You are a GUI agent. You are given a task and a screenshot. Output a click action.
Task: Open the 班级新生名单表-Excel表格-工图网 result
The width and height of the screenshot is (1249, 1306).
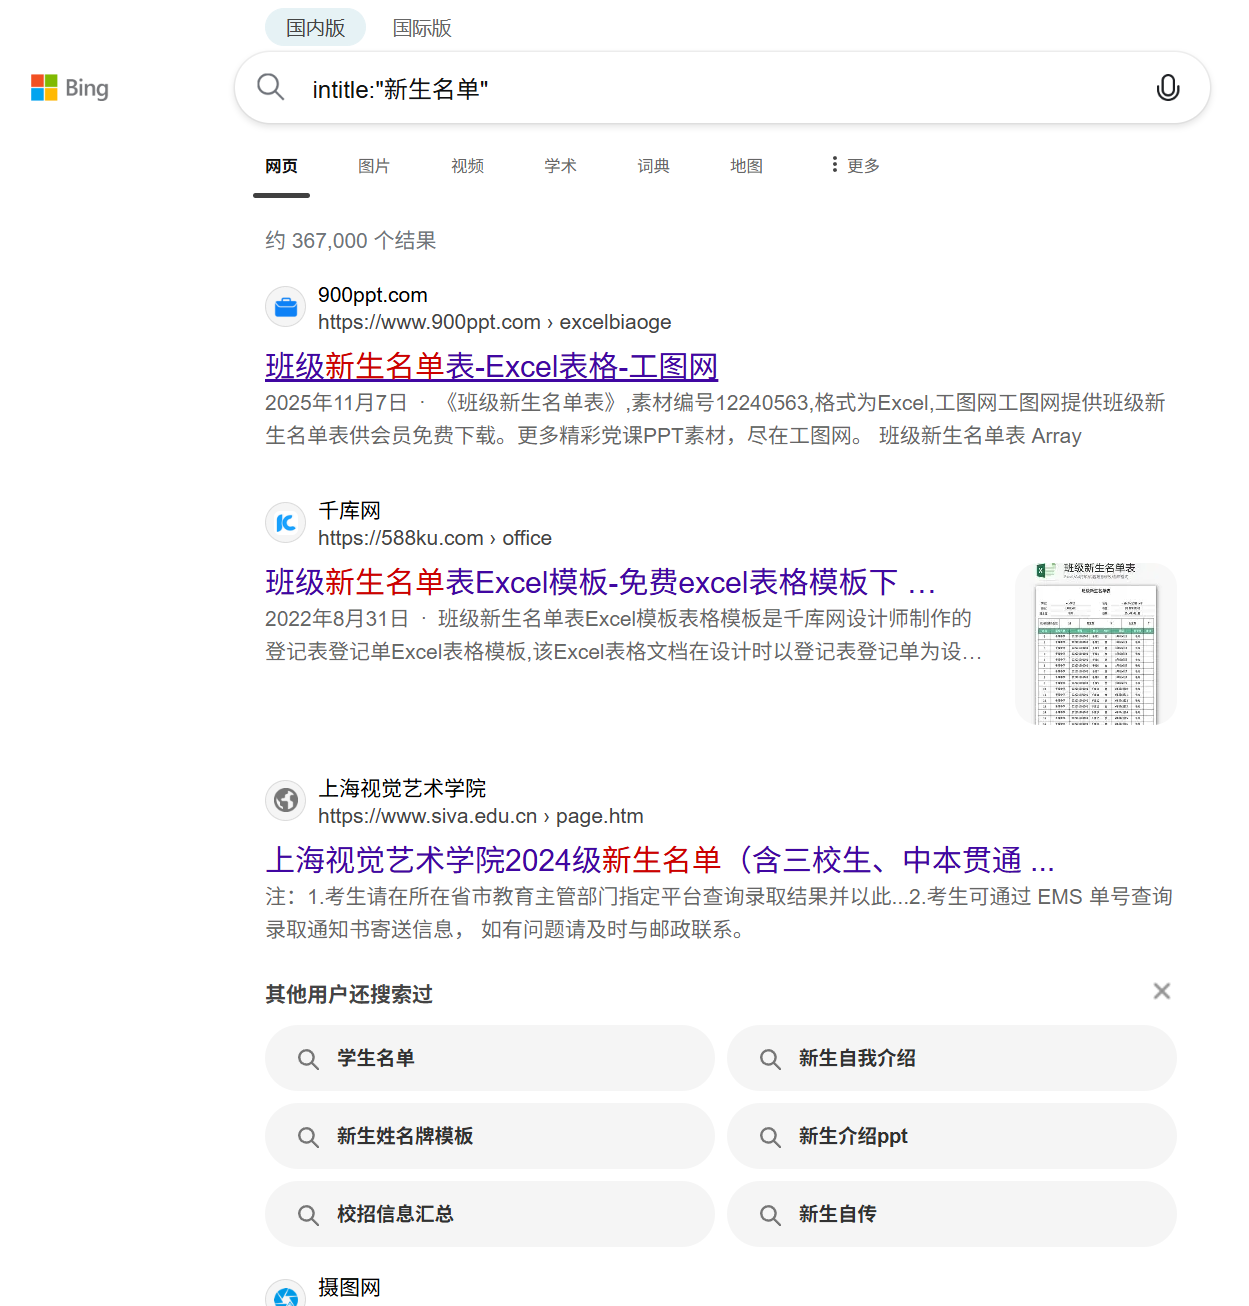pos(492,366)
